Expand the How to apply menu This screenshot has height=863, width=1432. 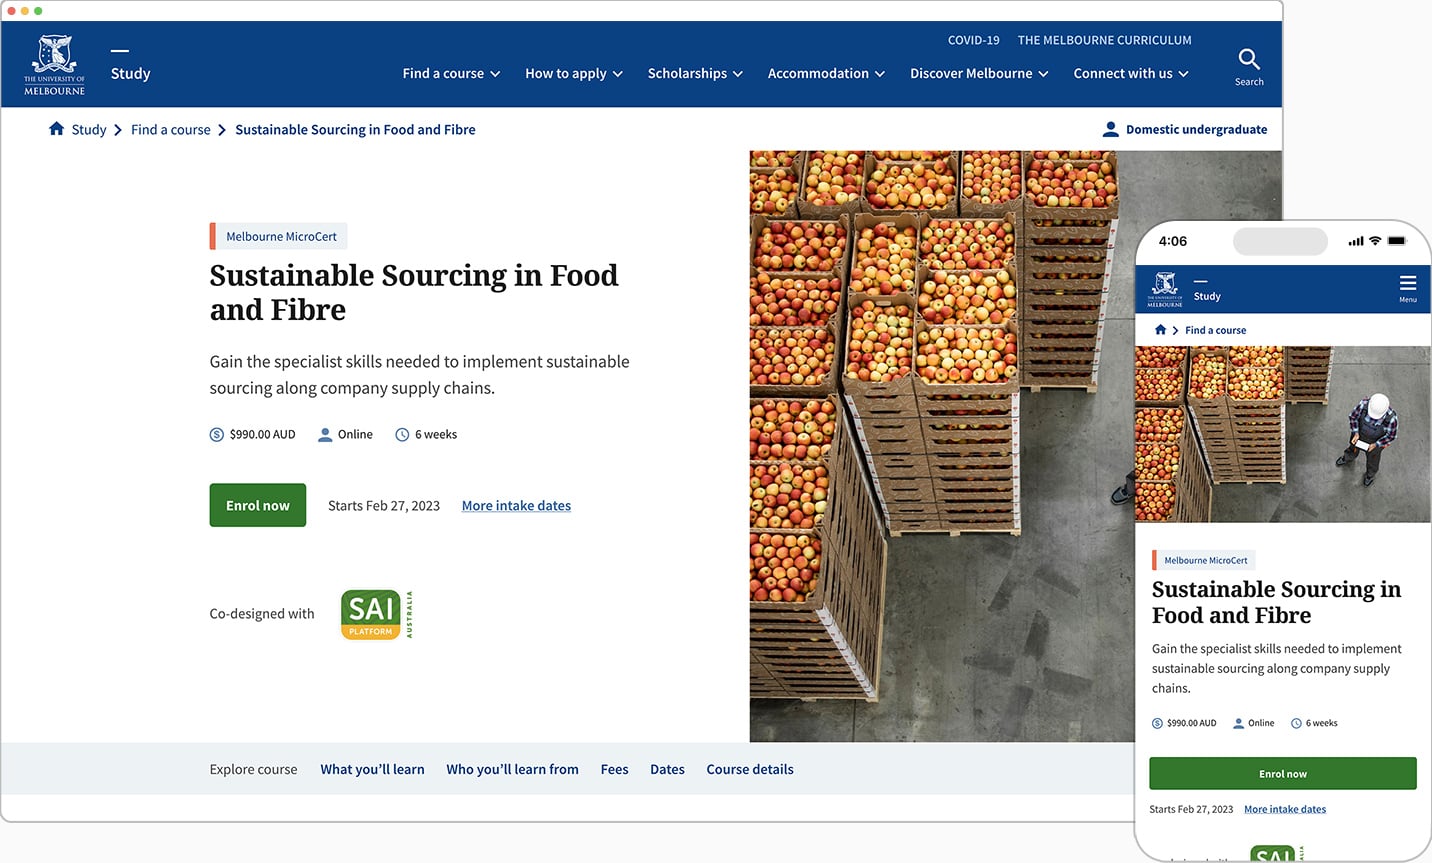pyautogui.click(x=573, y=74)
